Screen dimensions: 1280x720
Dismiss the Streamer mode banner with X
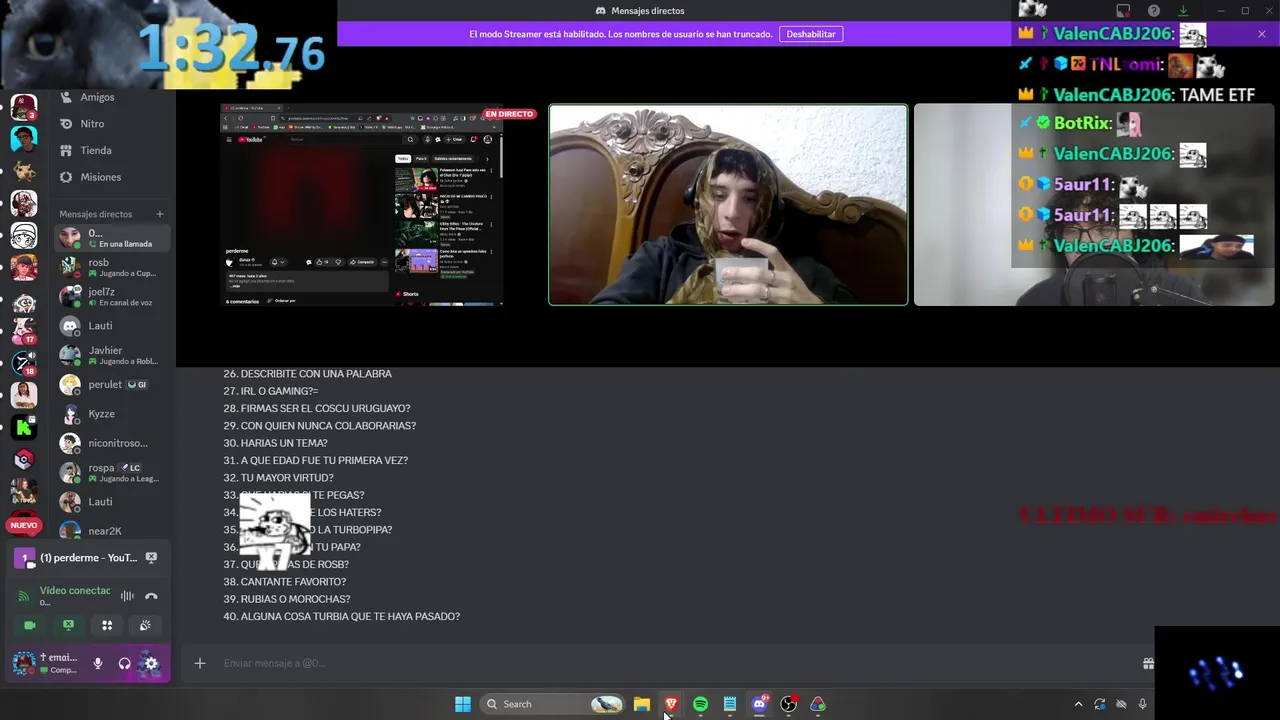[1262, 34]
